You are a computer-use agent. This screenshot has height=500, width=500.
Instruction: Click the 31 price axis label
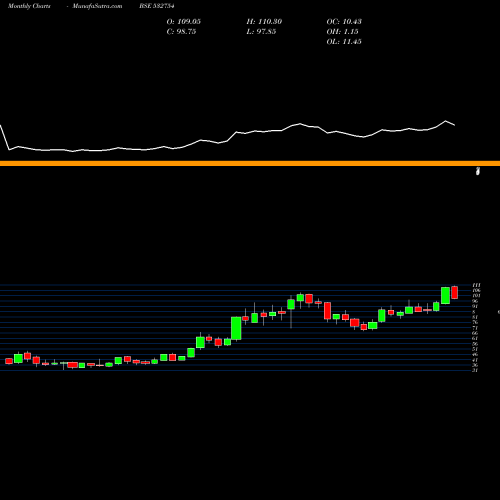pos(475,370)
